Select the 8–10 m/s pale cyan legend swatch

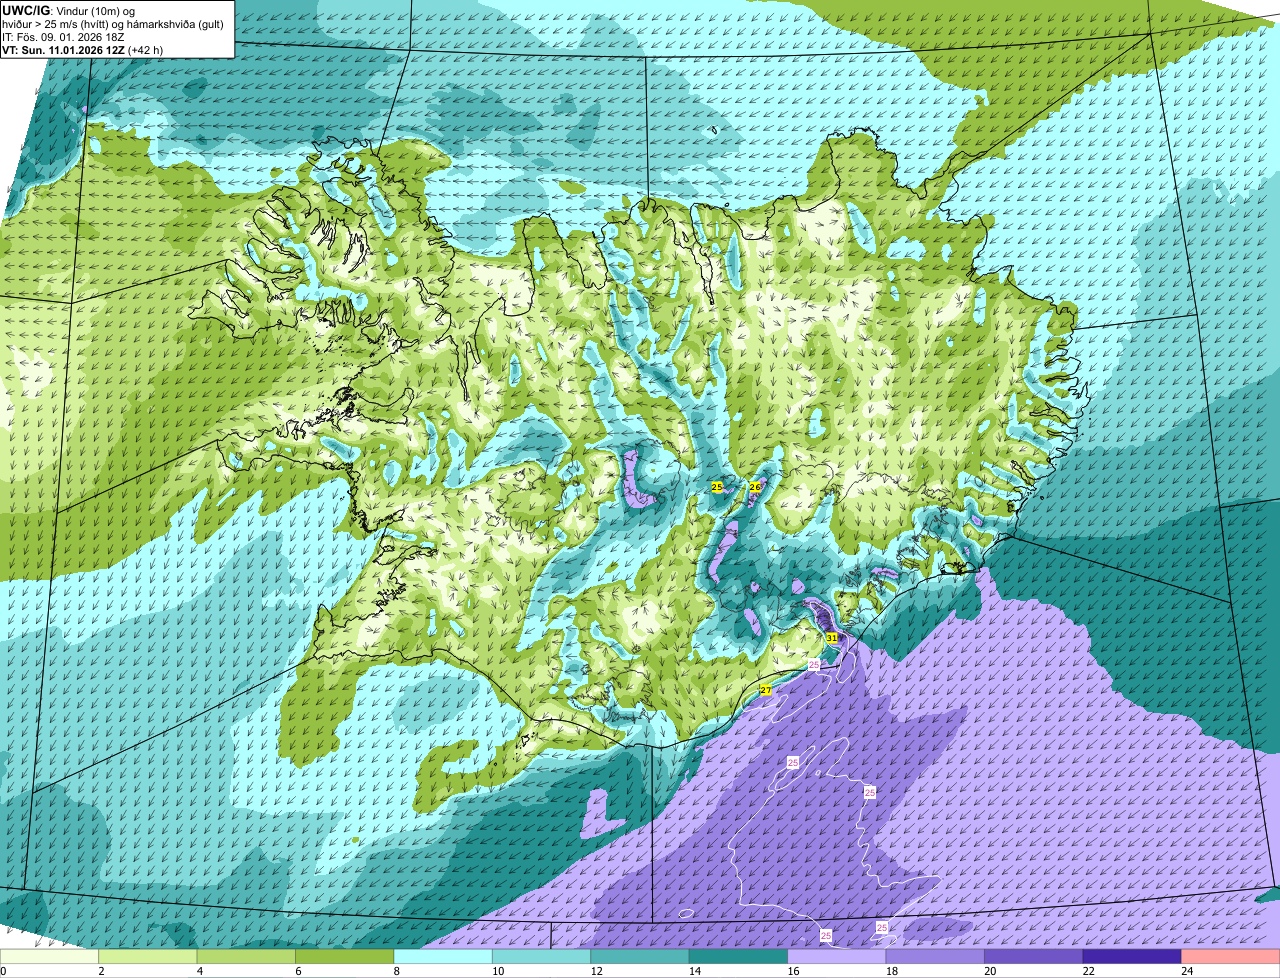[444, 956]
